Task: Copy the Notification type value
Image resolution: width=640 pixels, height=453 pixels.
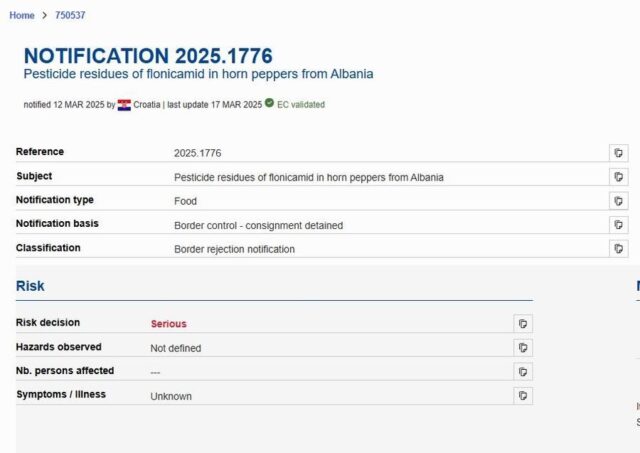Action: click(x=619, y=201)
